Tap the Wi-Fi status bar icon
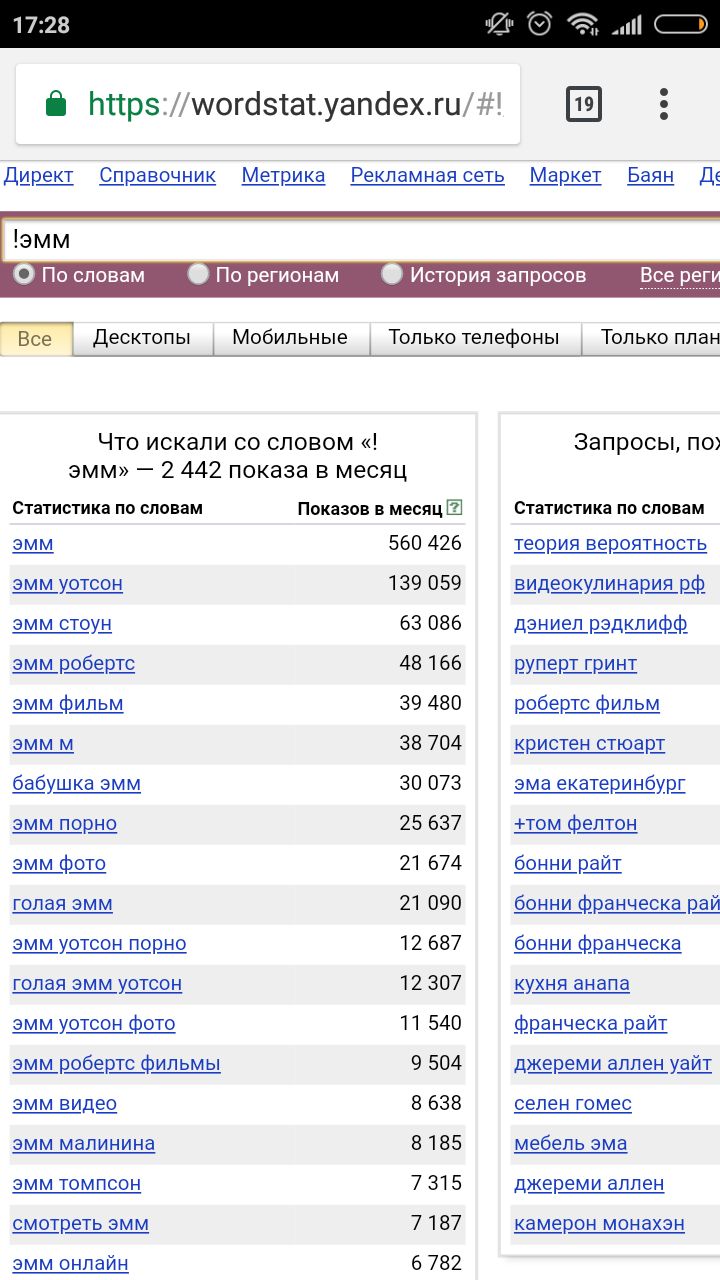The height and width of the screenshot is (1280, 720). tap(581, 24)
